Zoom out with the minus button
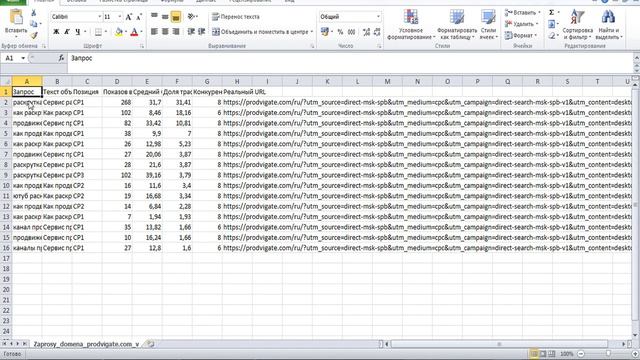640x360 pixels. (581, 354)
